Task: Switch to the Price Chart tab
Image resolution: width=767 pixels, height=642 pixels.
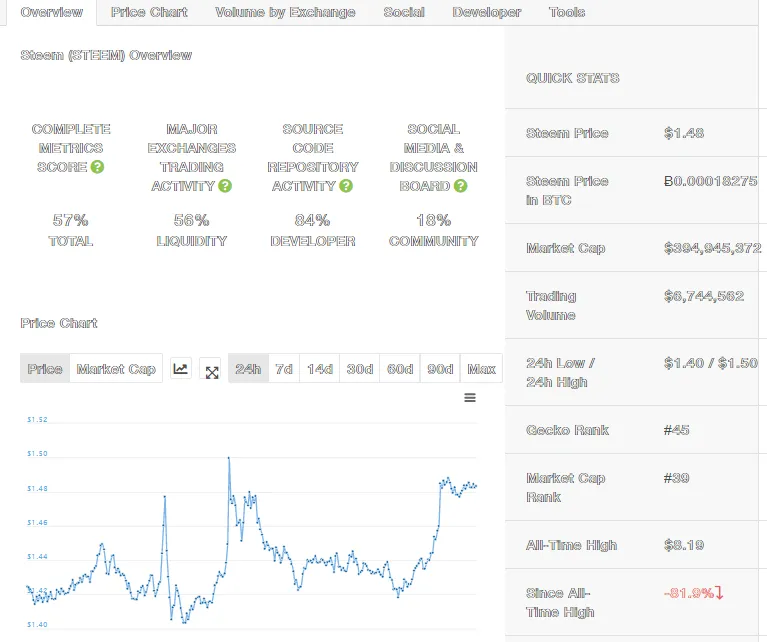Action: click(x=149, y=12)
